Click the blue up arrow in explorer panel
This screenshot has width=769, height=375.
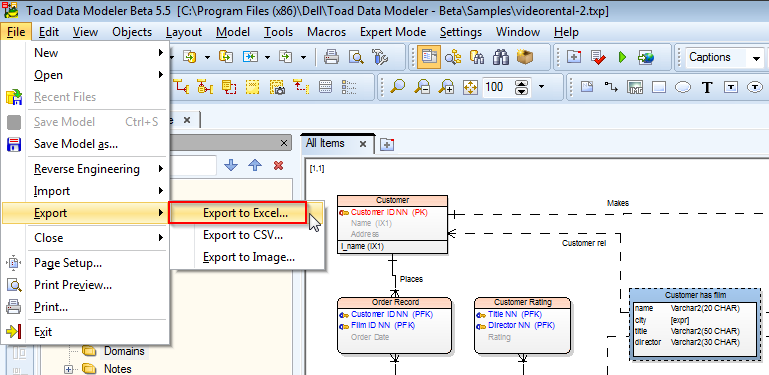[255, 165]
